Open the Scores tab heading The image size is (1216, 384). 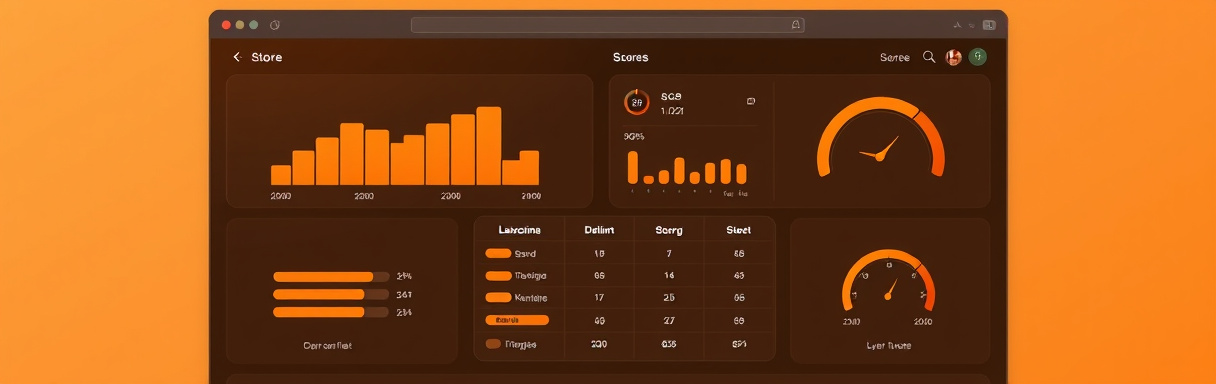coord(630,58)
